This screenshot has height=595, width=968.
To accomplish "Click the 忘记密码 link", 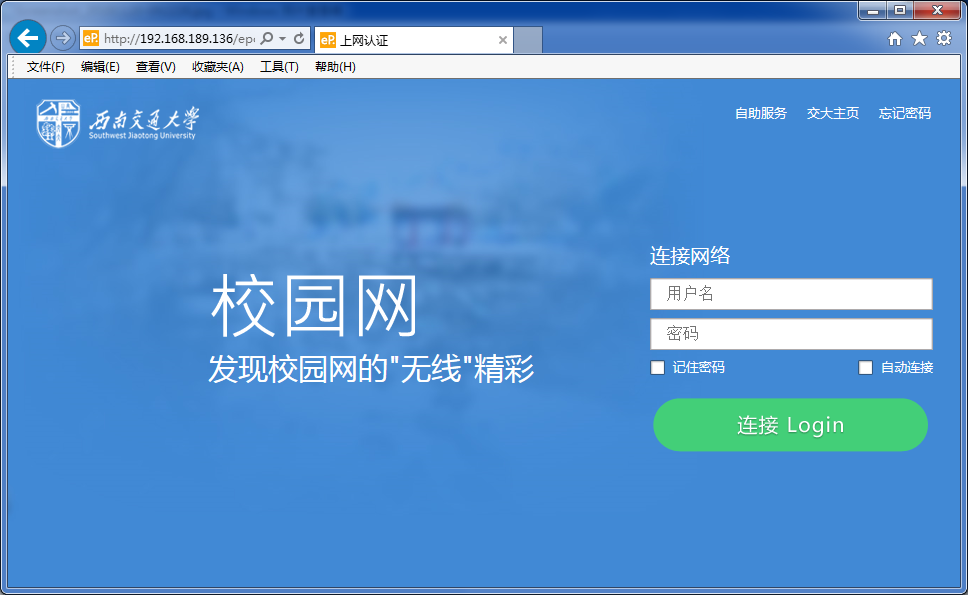I will 904,113.
